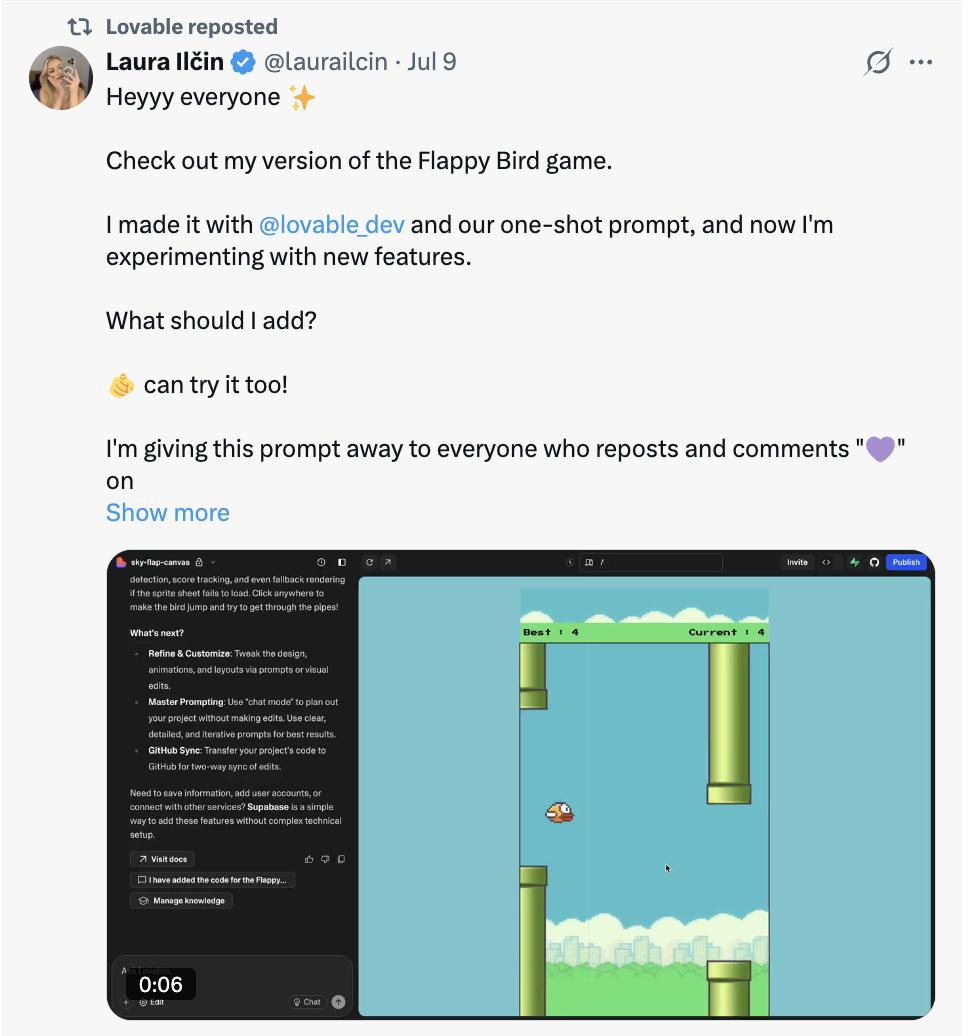Click the copy message icon
This screenshot has height=1036, width=968.
click(x=341, y=859)
